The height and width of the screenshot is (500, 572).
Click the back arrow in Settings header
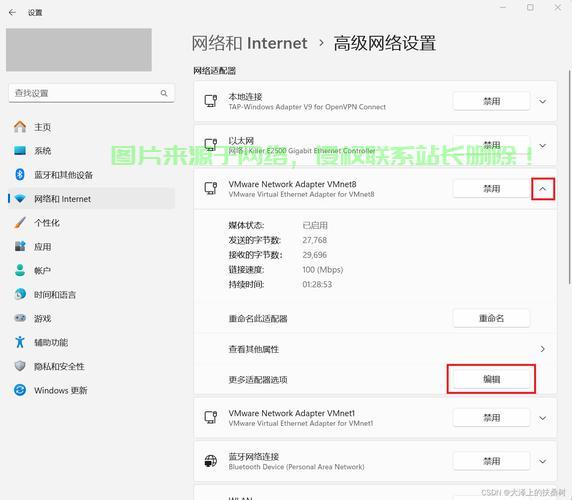click(12, 13)
